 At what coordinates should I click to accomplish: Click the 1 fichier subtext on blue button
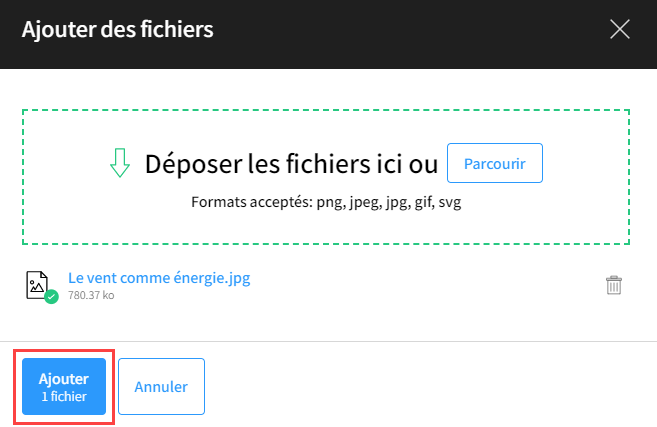point(64,396)
